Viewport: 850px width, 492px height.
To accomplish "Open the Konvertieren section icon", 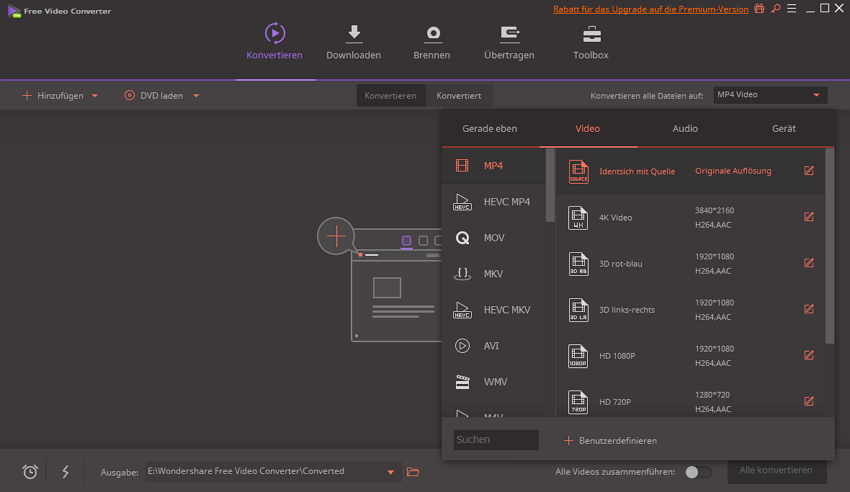I will click(275, 33).
